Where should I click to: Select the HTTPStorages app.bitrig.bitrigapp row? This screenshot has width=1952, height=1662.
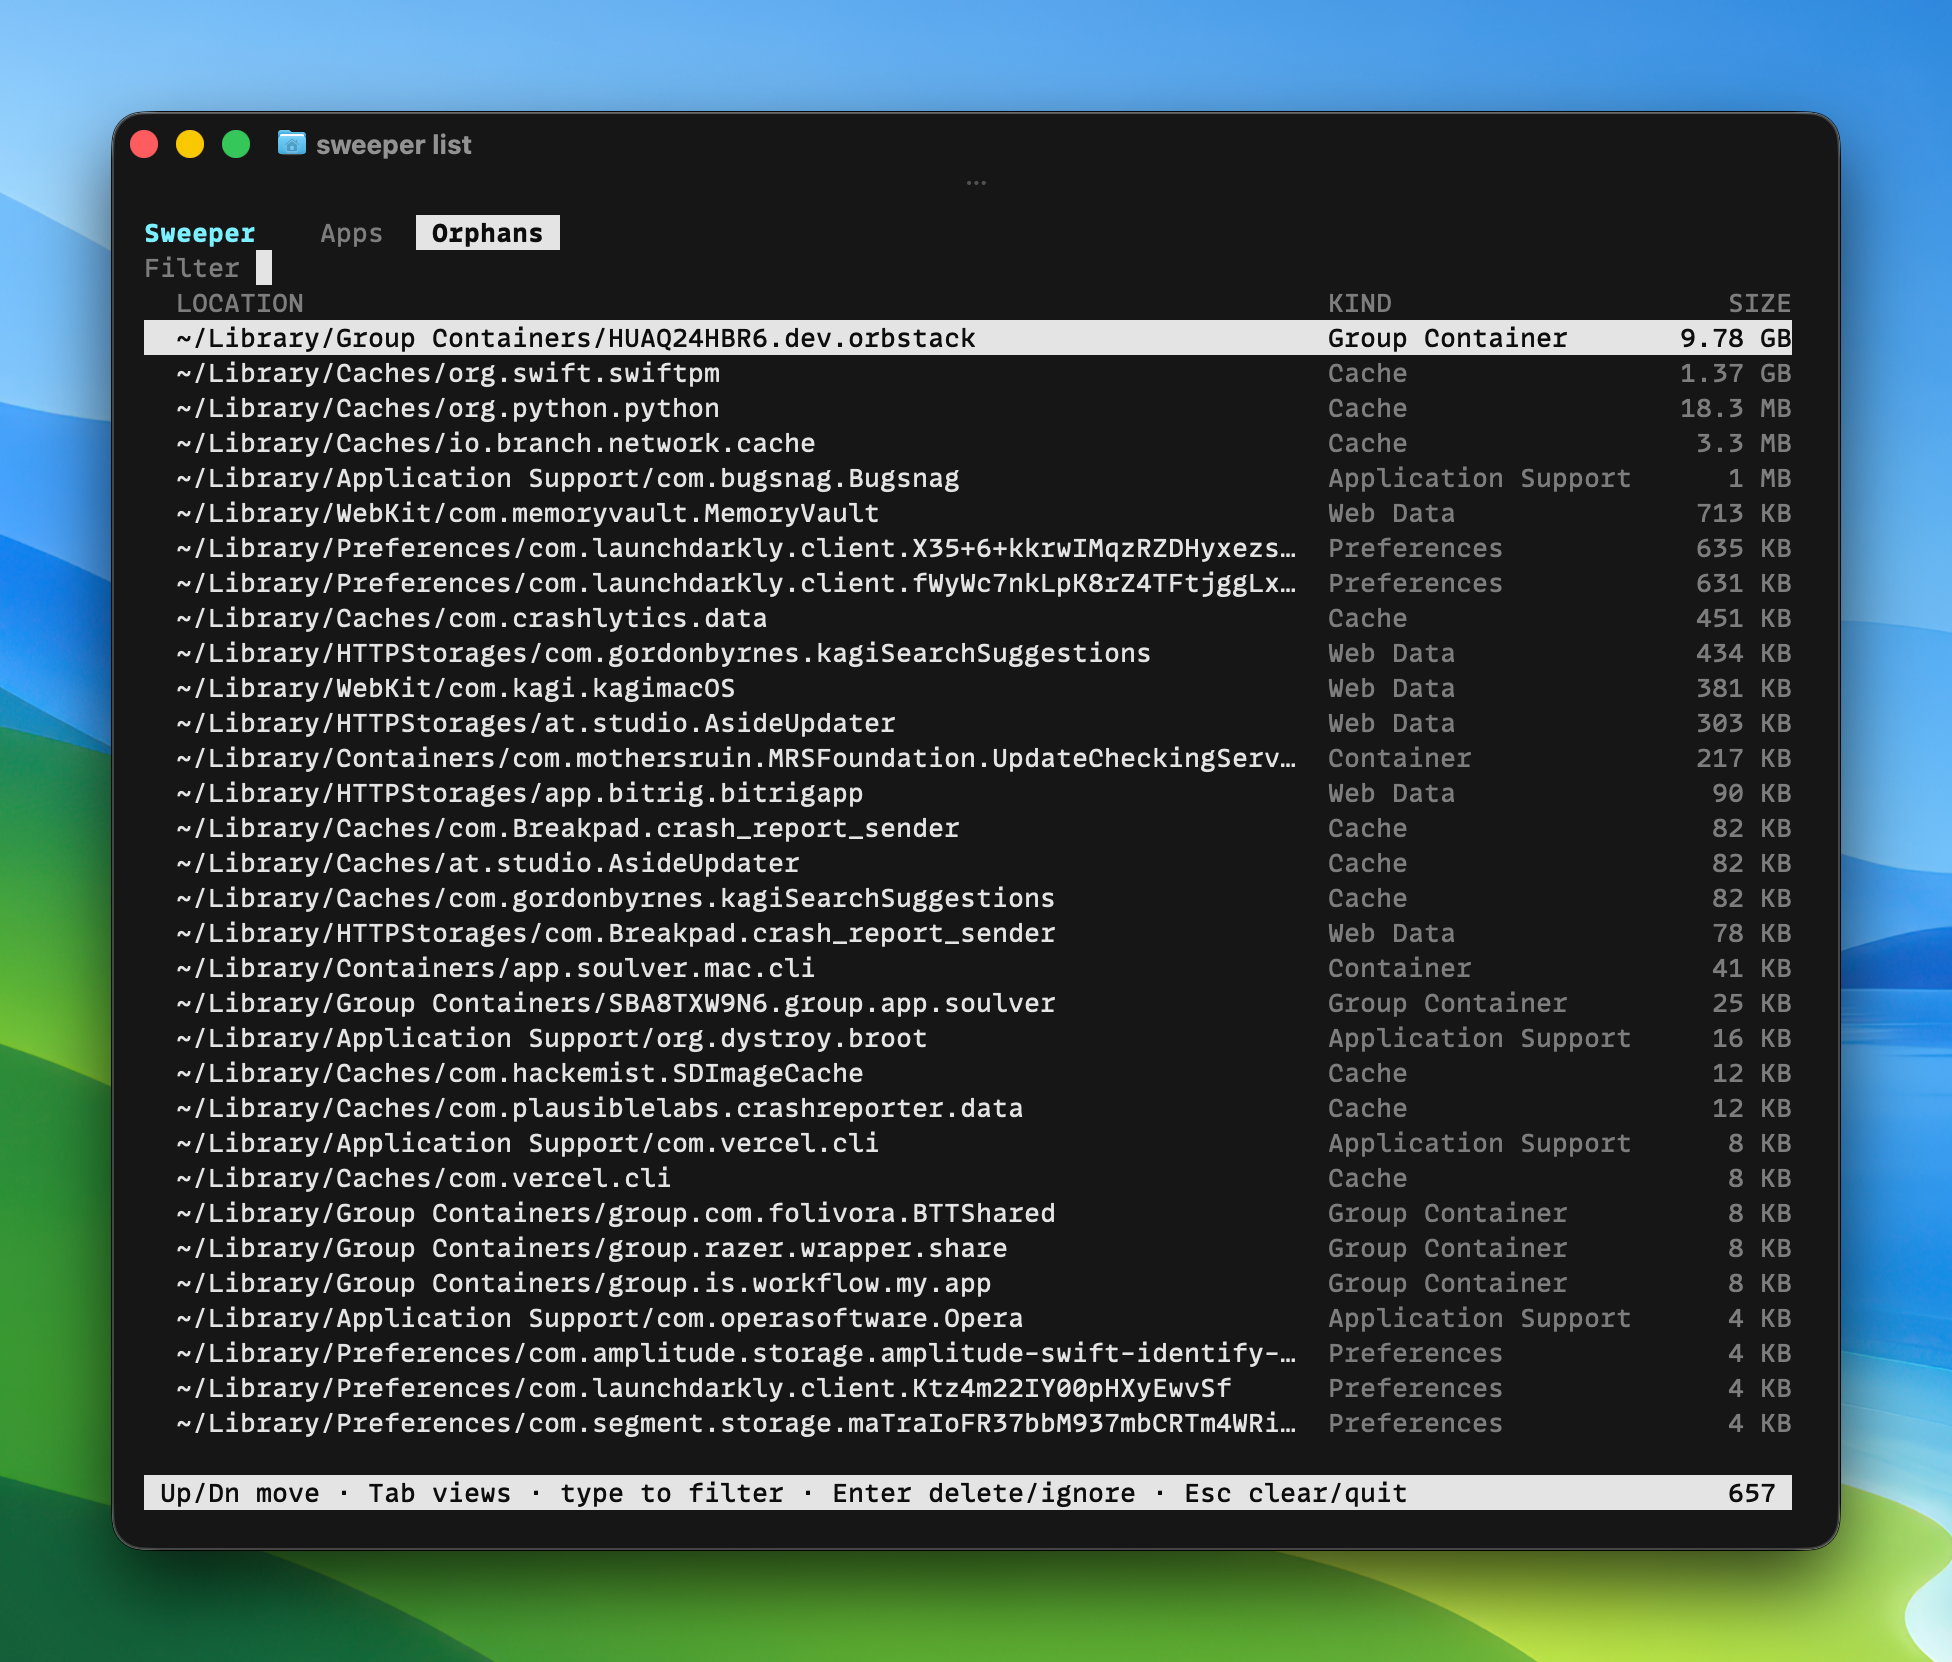968,793
